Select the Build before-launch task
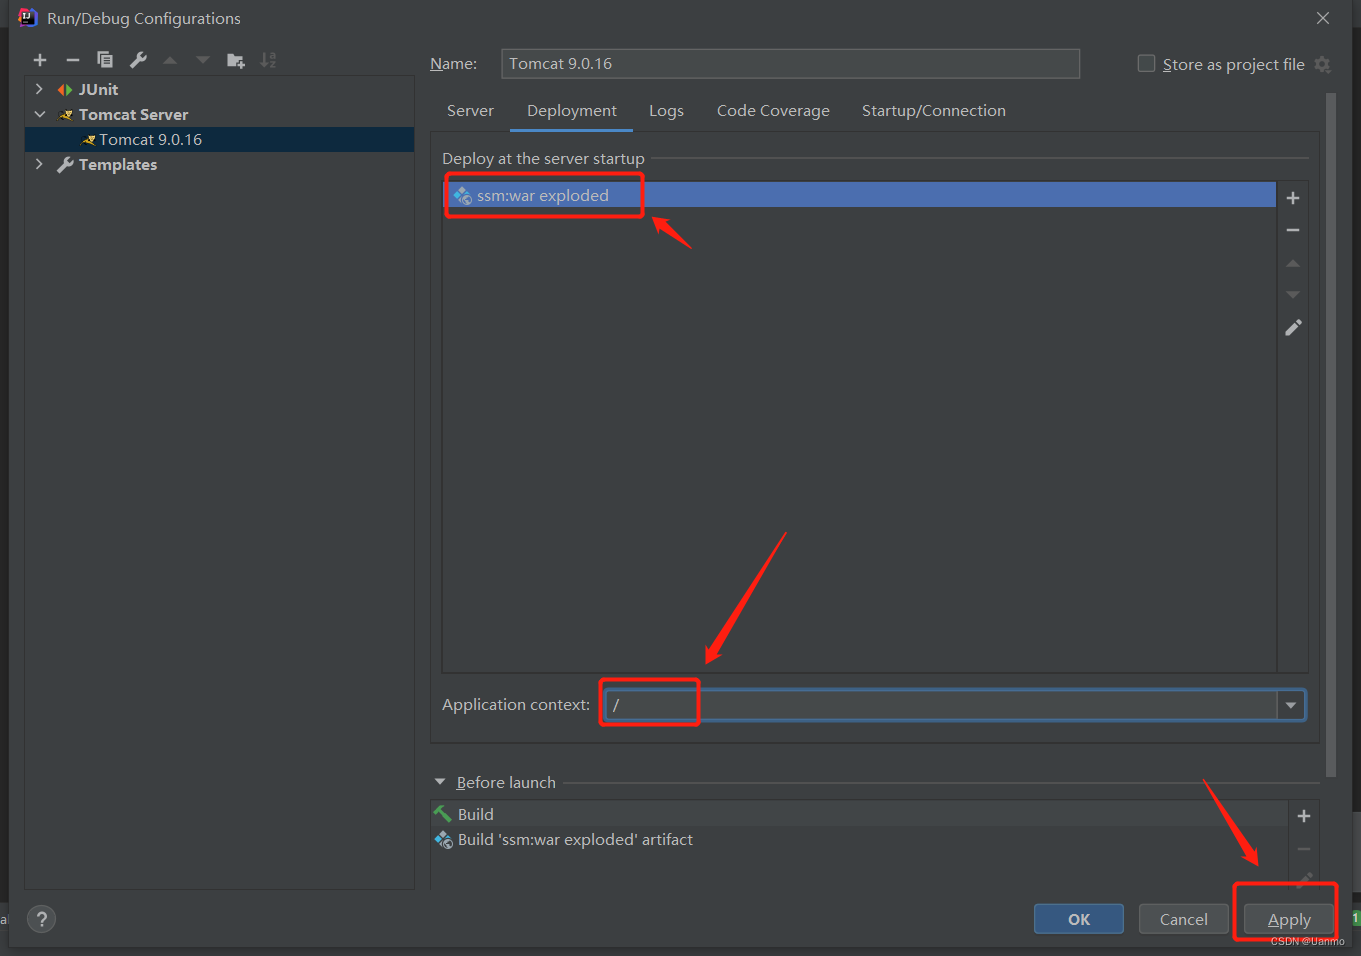The width and height of the screenshot is (1361, 956). pos(860,814)
